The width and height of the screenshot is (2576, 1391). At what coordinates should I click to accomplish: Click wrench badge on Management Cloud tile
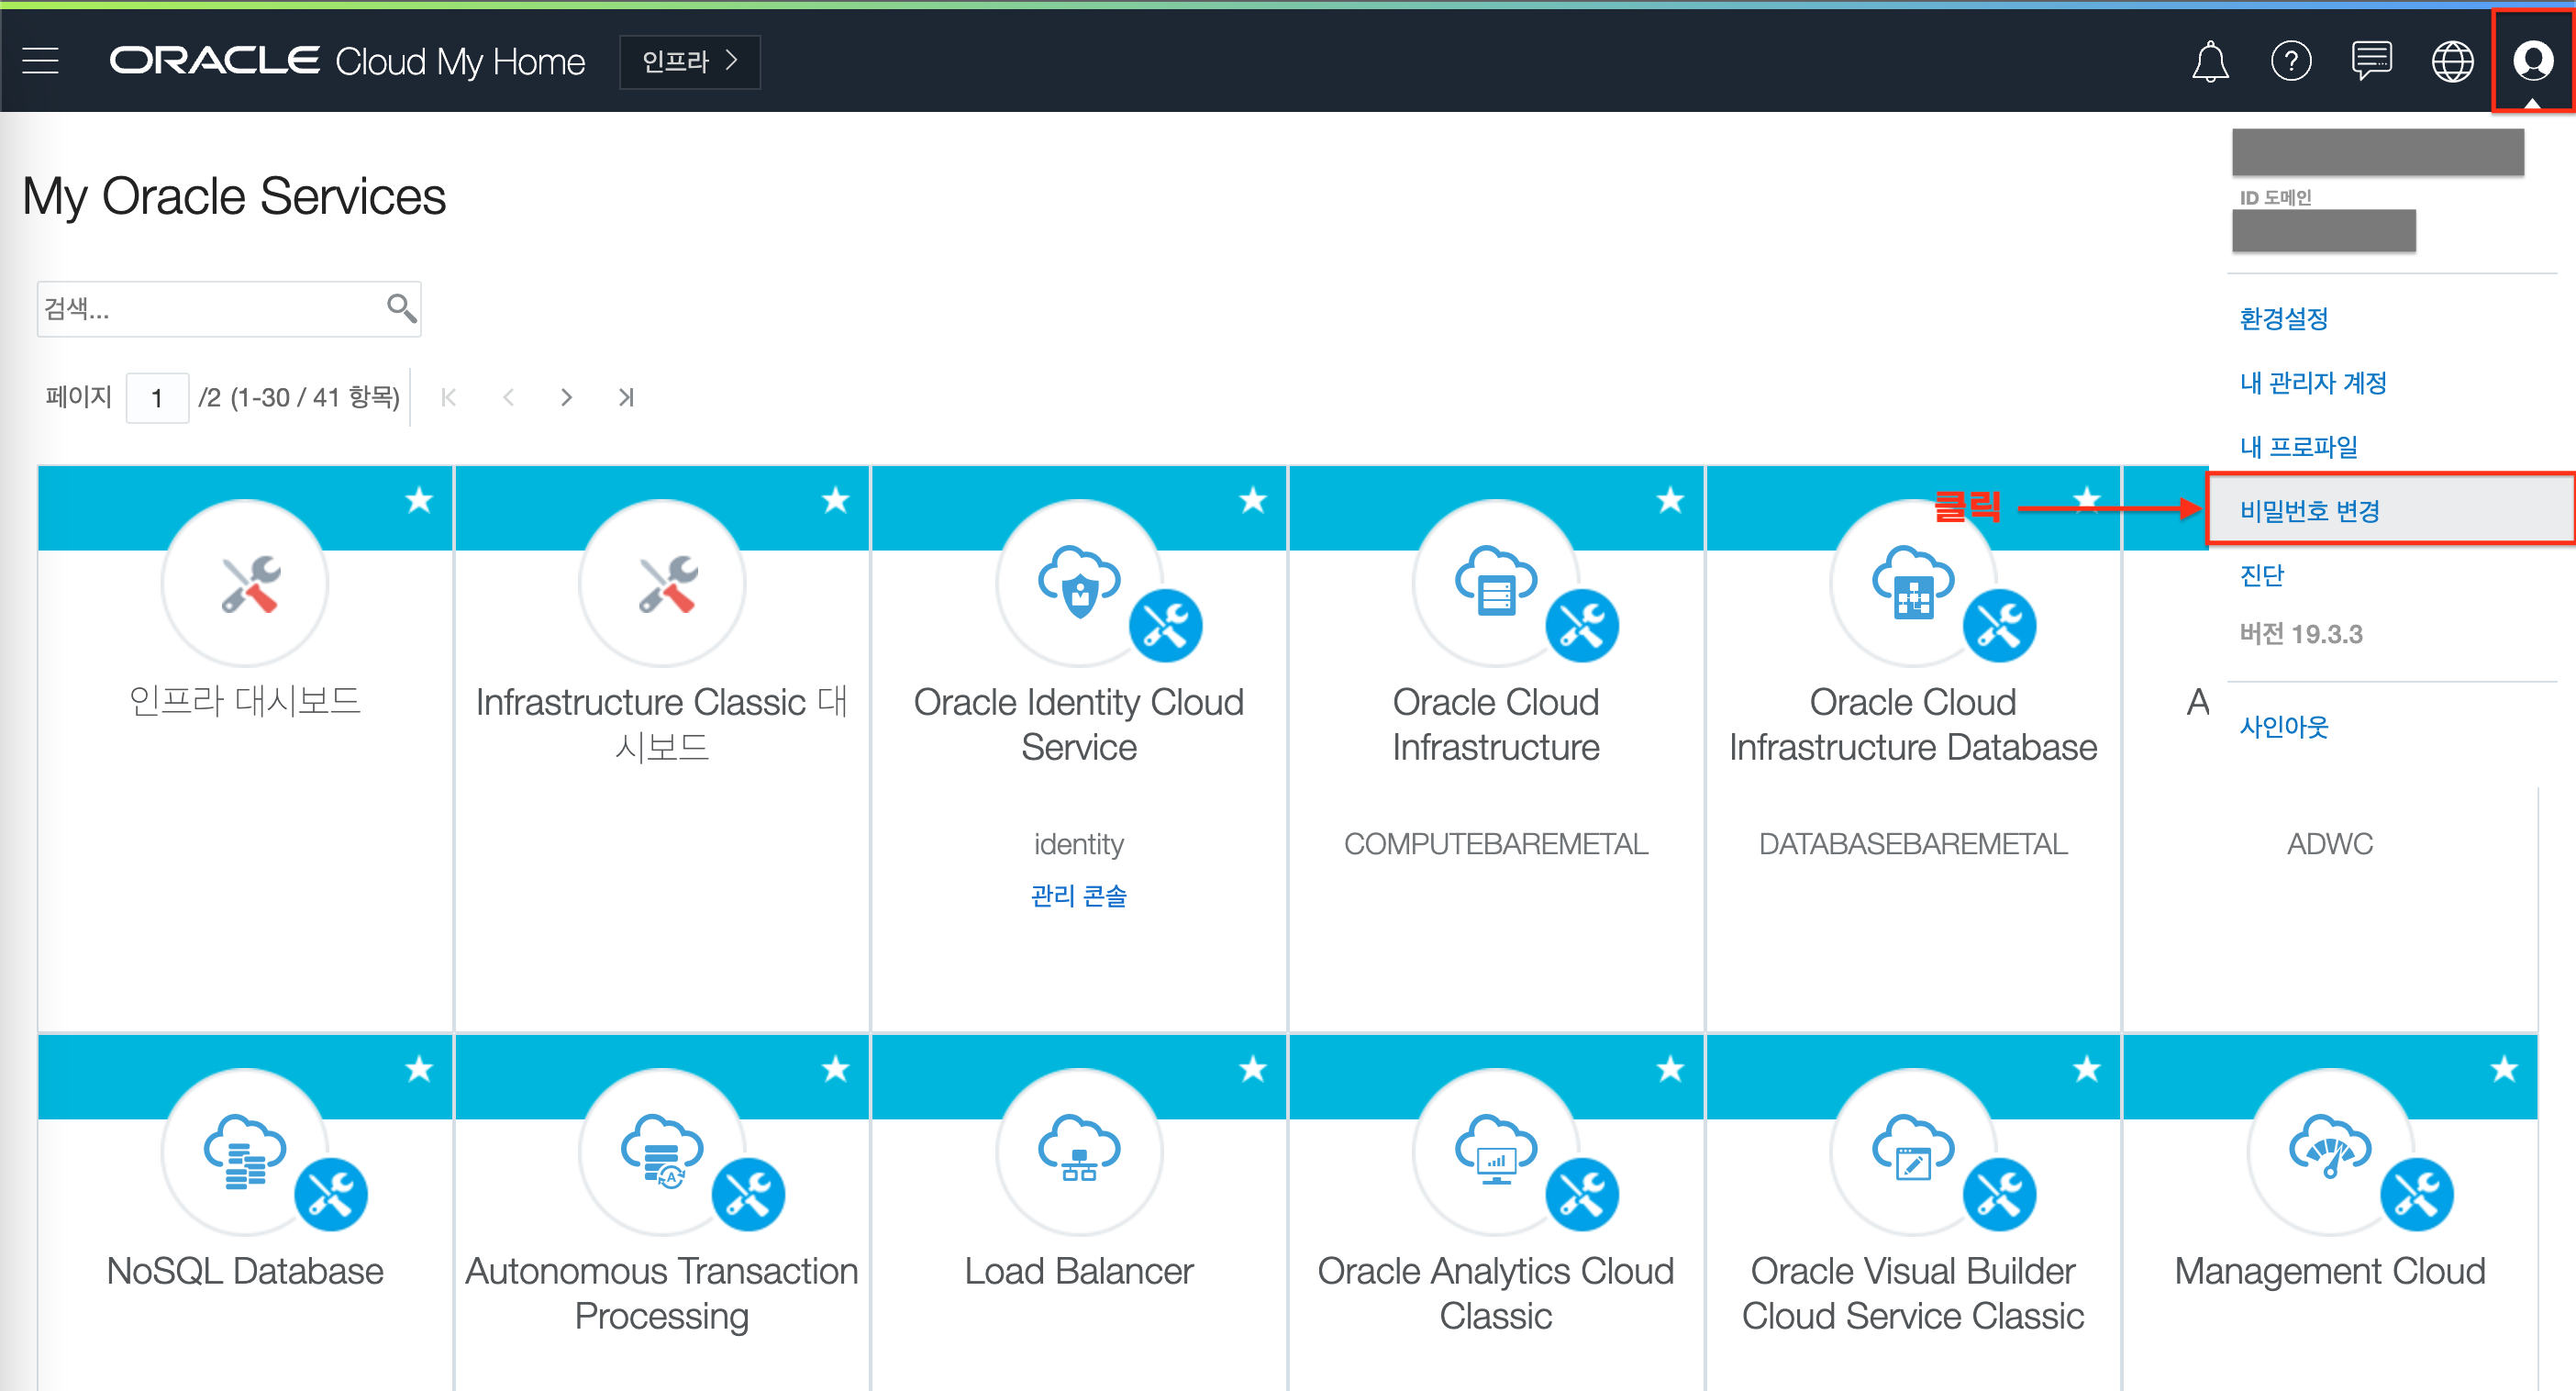[x=2416, y=1195]
